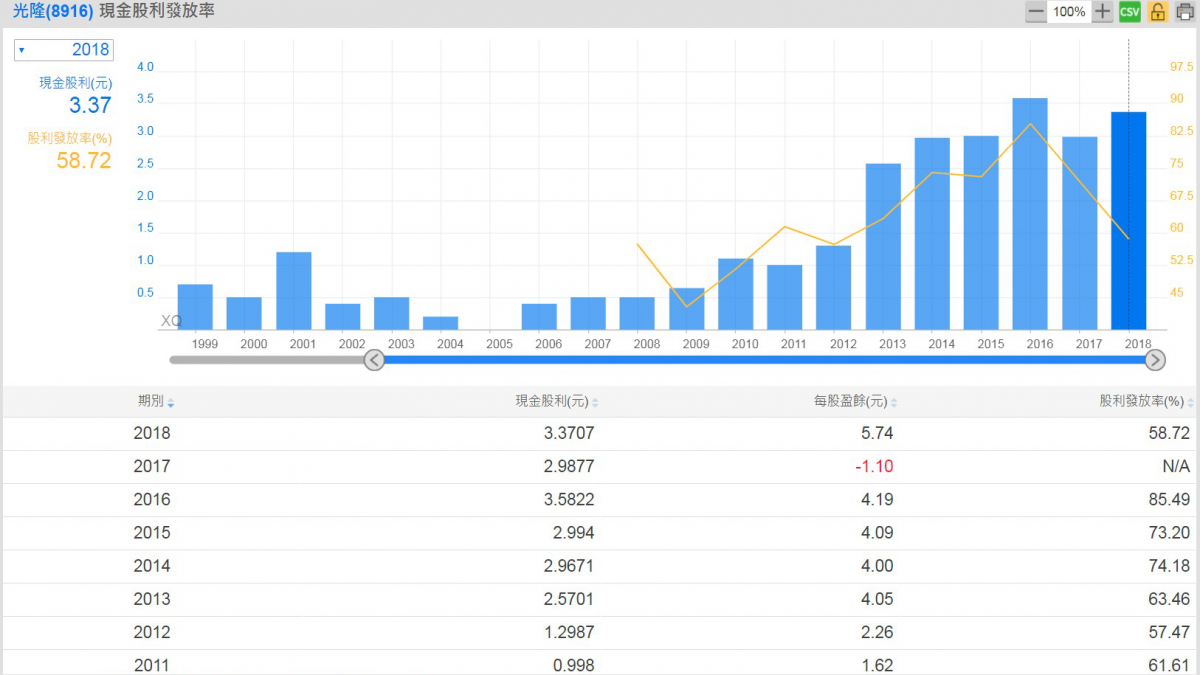Image resolution: width=1200 pixels, height=675 pixels.
Task: Click negative EPS value -1.10
Action: click(x=874, y=466)
